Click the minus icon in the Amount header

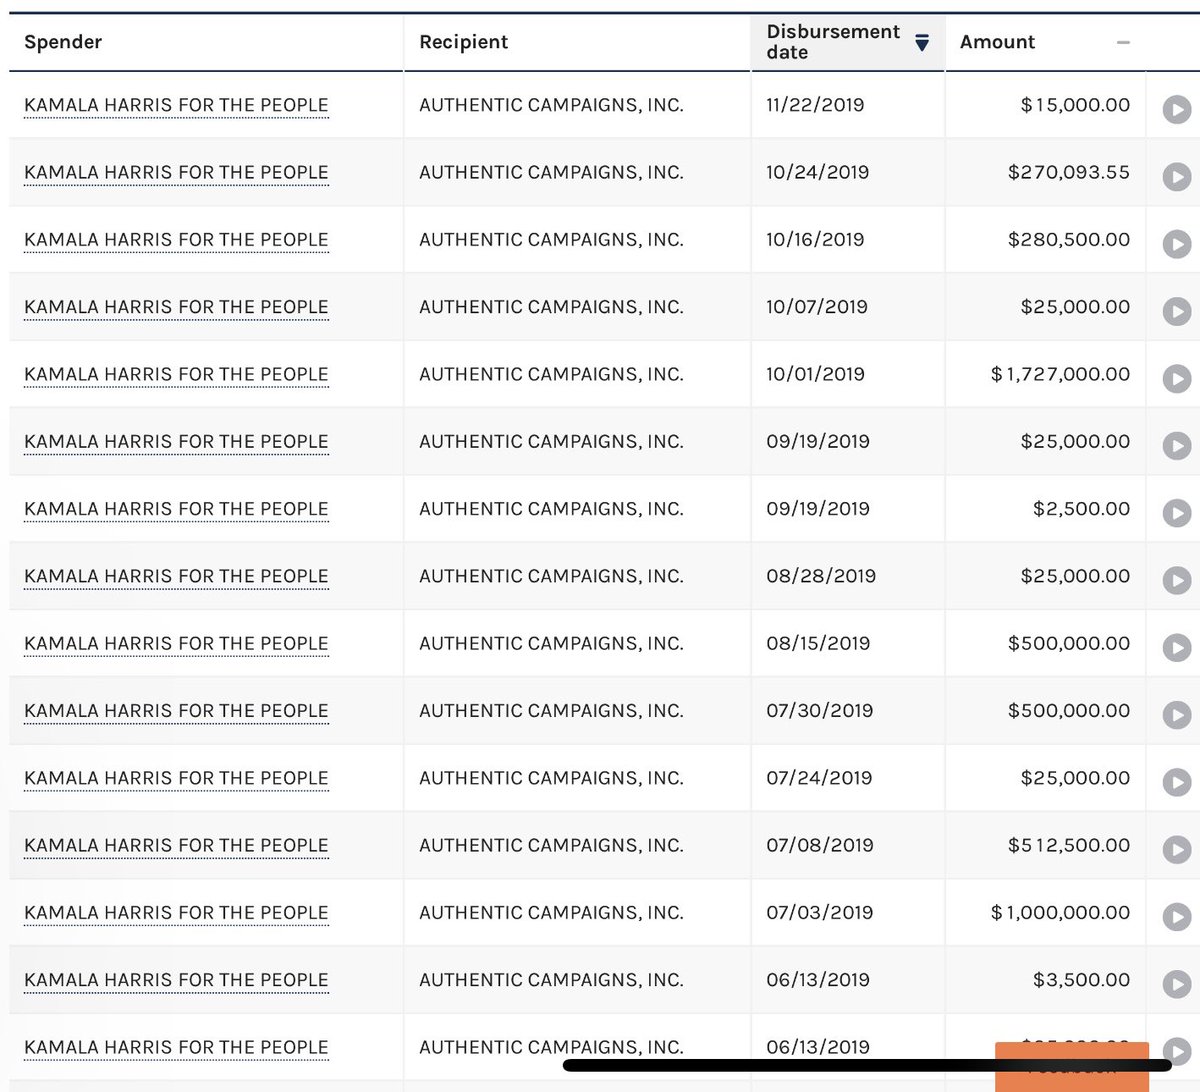click(1122, 43)
